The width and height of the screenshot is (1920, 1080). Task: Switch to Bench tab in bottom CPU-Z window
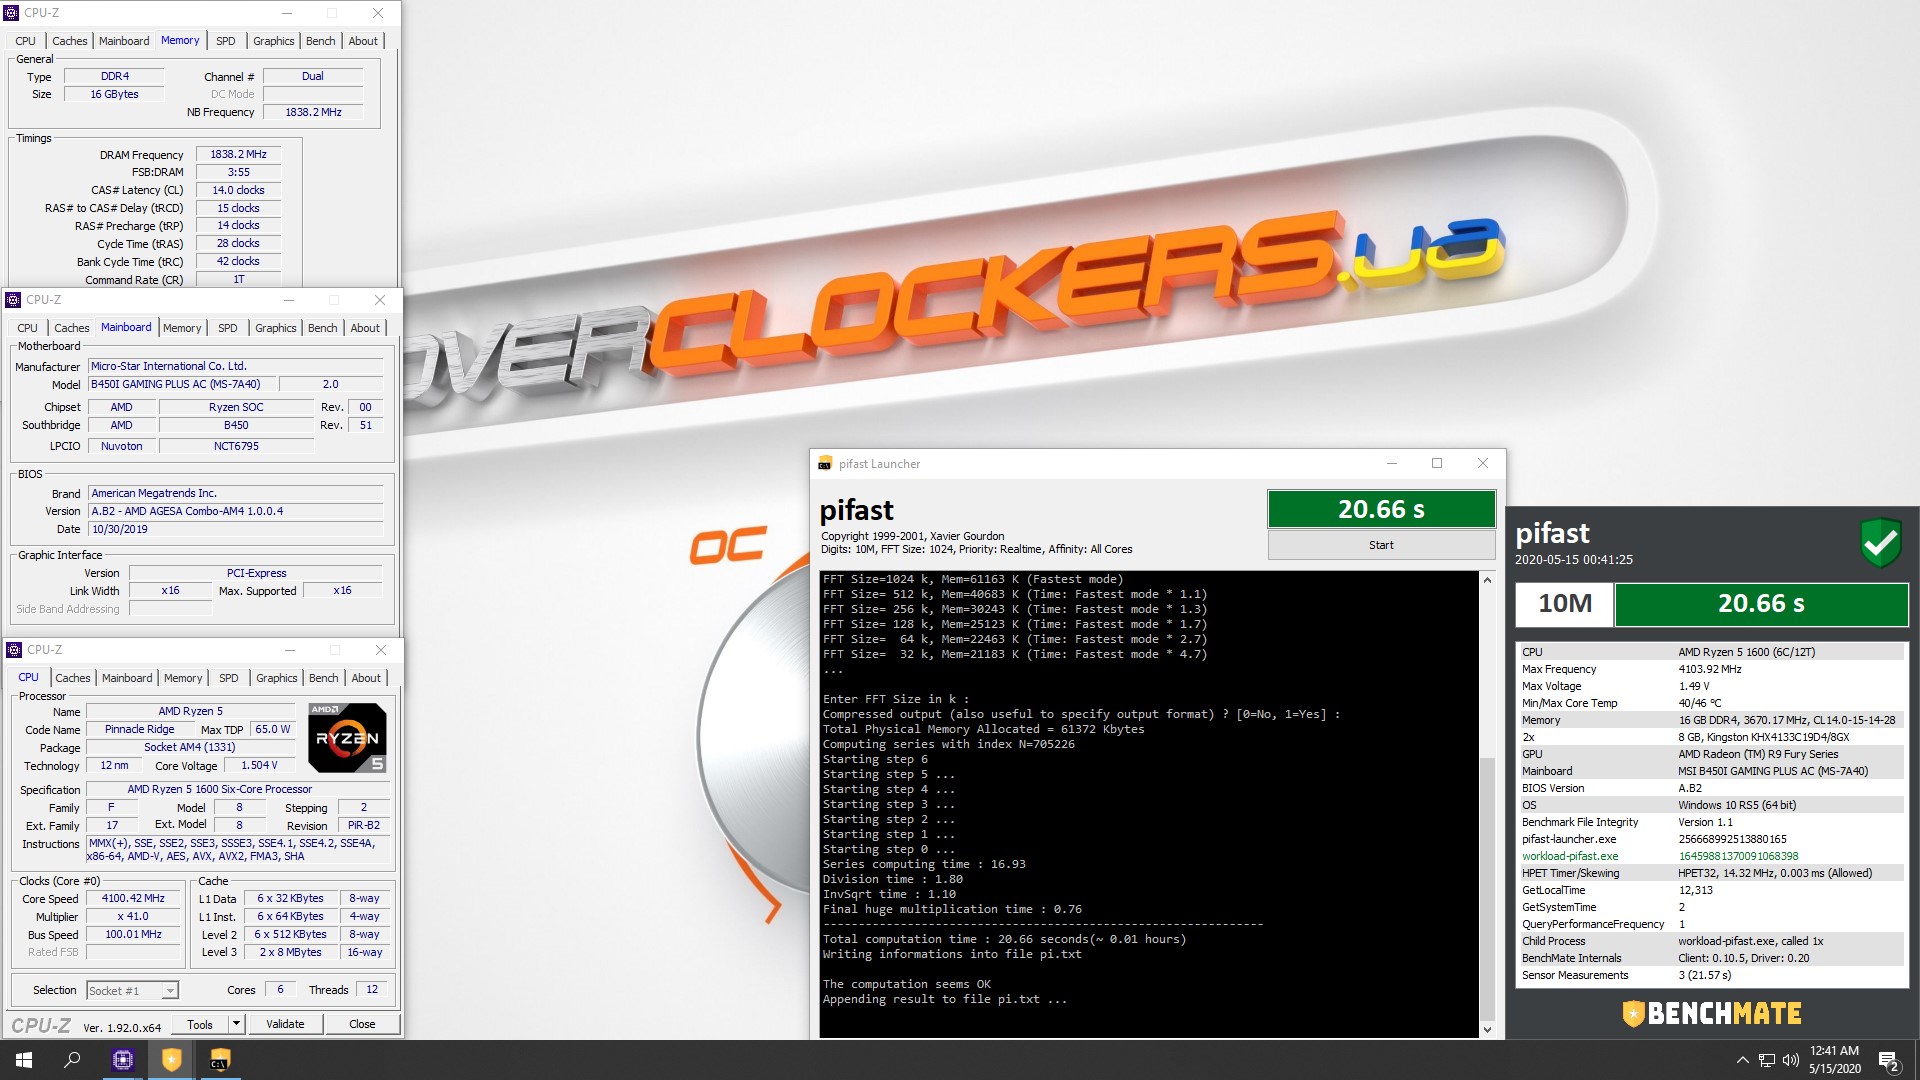(x=323, y=678)
